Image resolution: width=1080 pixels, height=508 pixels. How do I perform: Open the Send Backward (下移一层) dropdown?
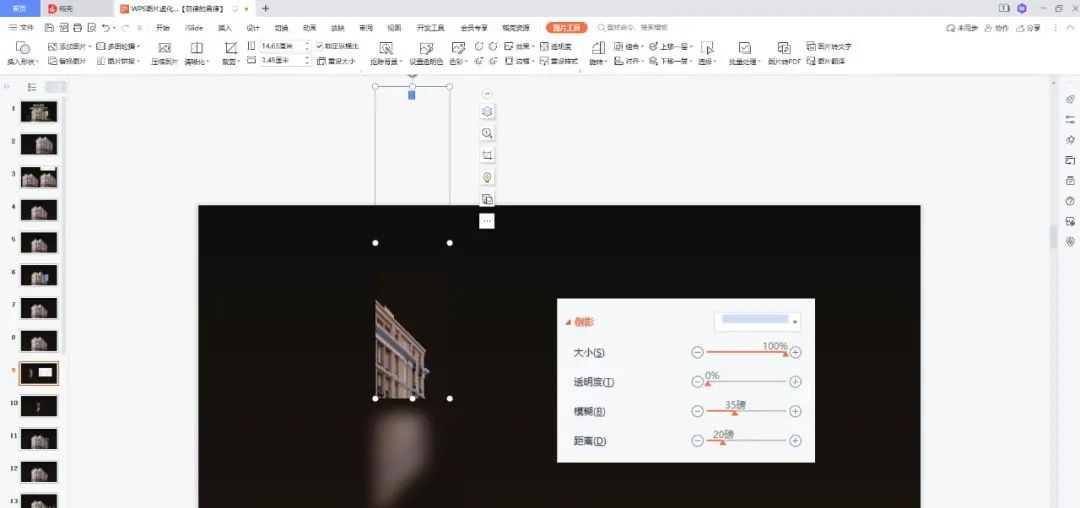pos(672,61)
